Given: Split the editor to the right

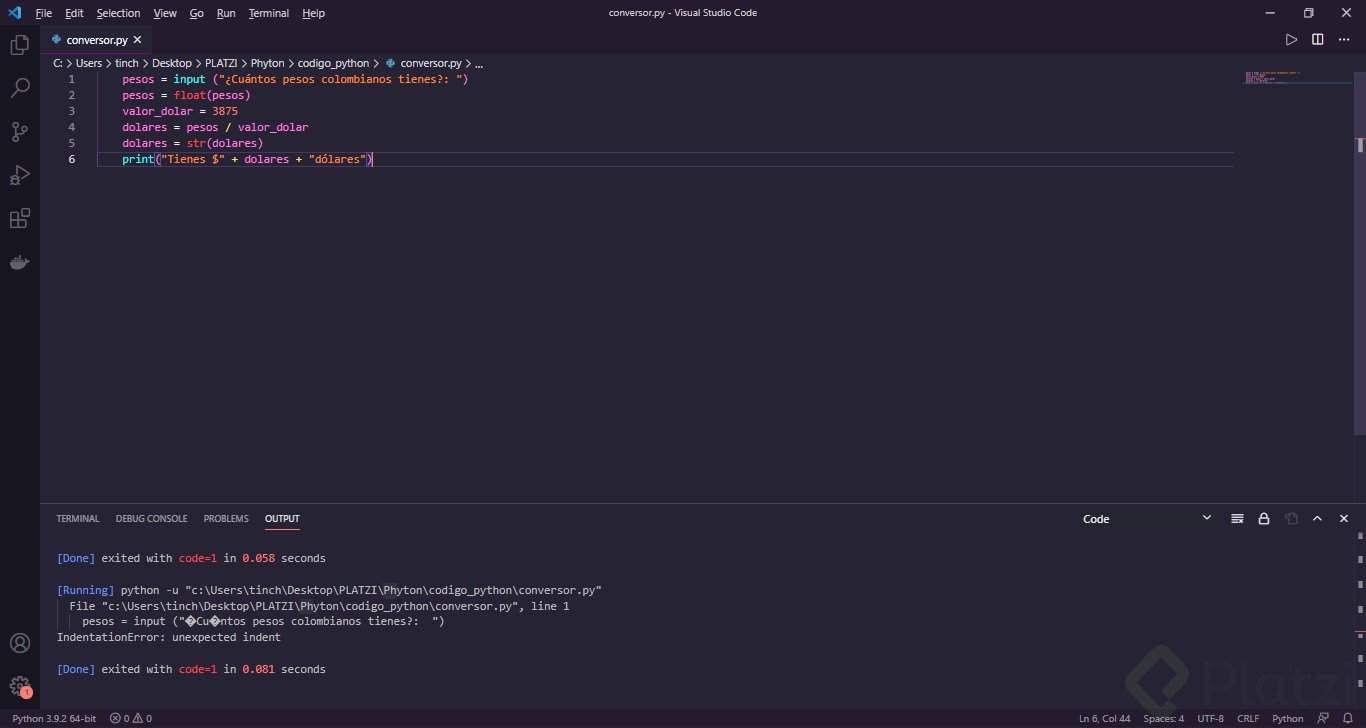Looking at the screenshot, I should point(1317,40).
